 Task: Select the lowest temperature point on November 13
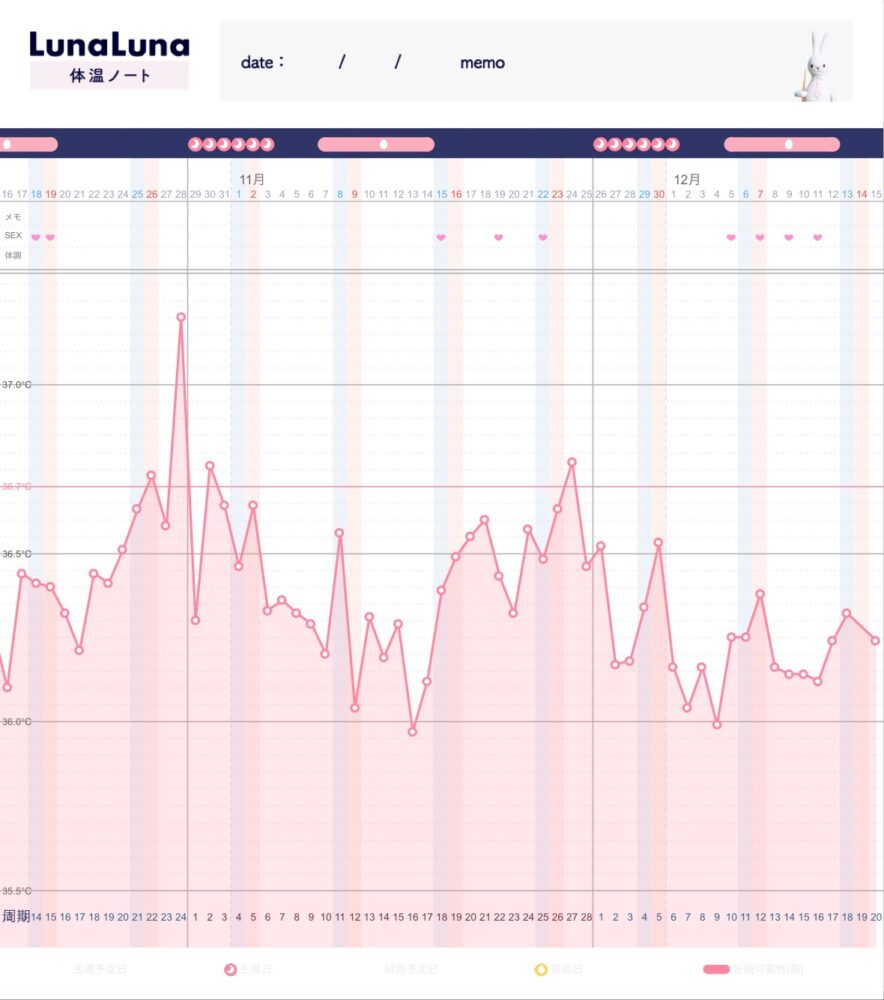pos(412,731)
